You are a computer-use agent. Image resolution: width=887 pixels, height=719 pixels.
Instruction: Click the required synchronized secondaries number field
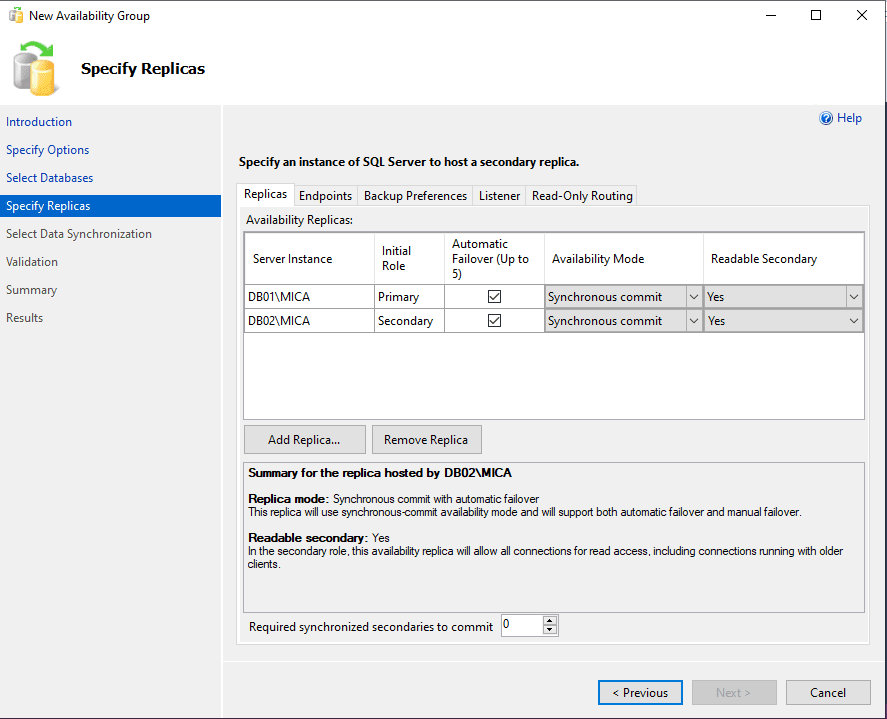point(520,626)
